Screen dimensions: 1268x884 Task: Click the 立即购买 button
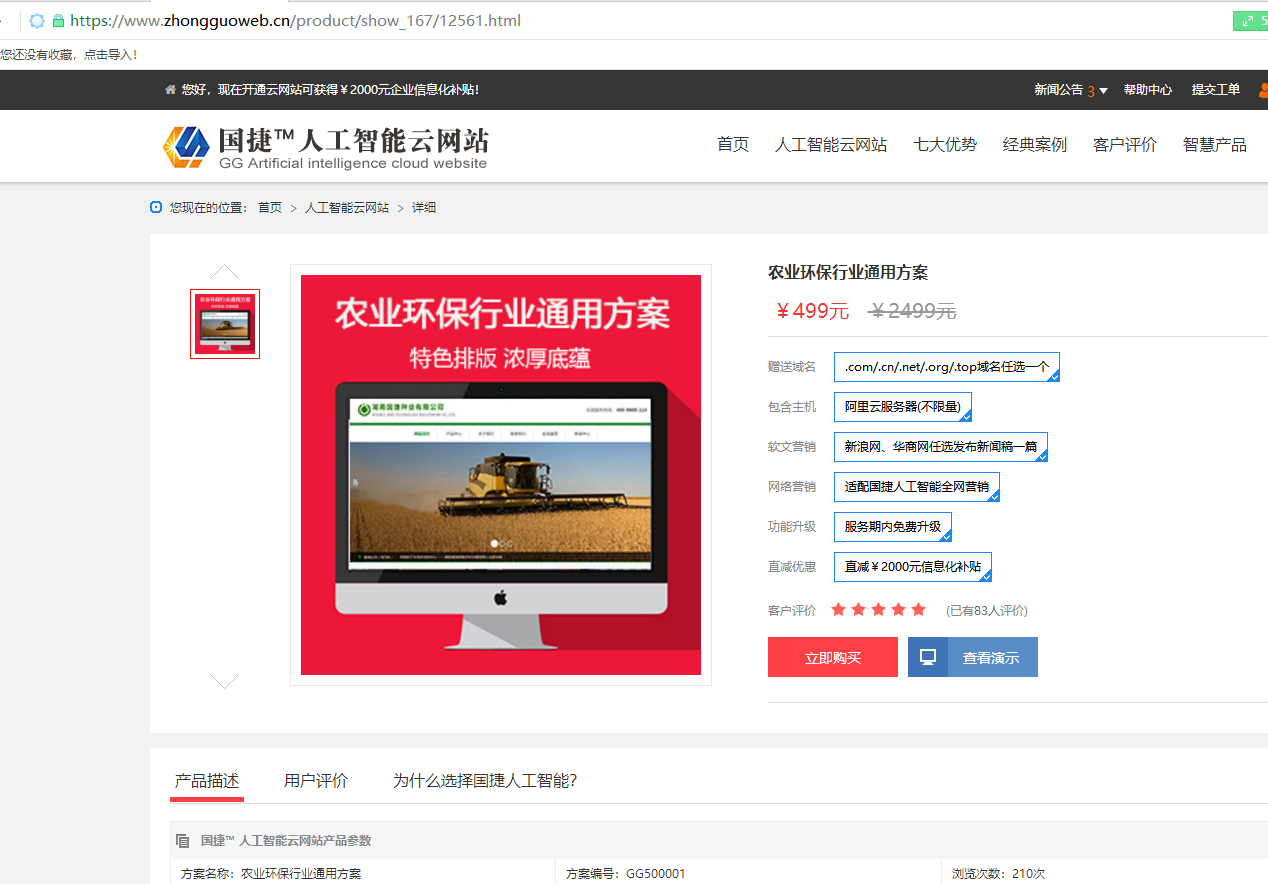coord(832,657)
